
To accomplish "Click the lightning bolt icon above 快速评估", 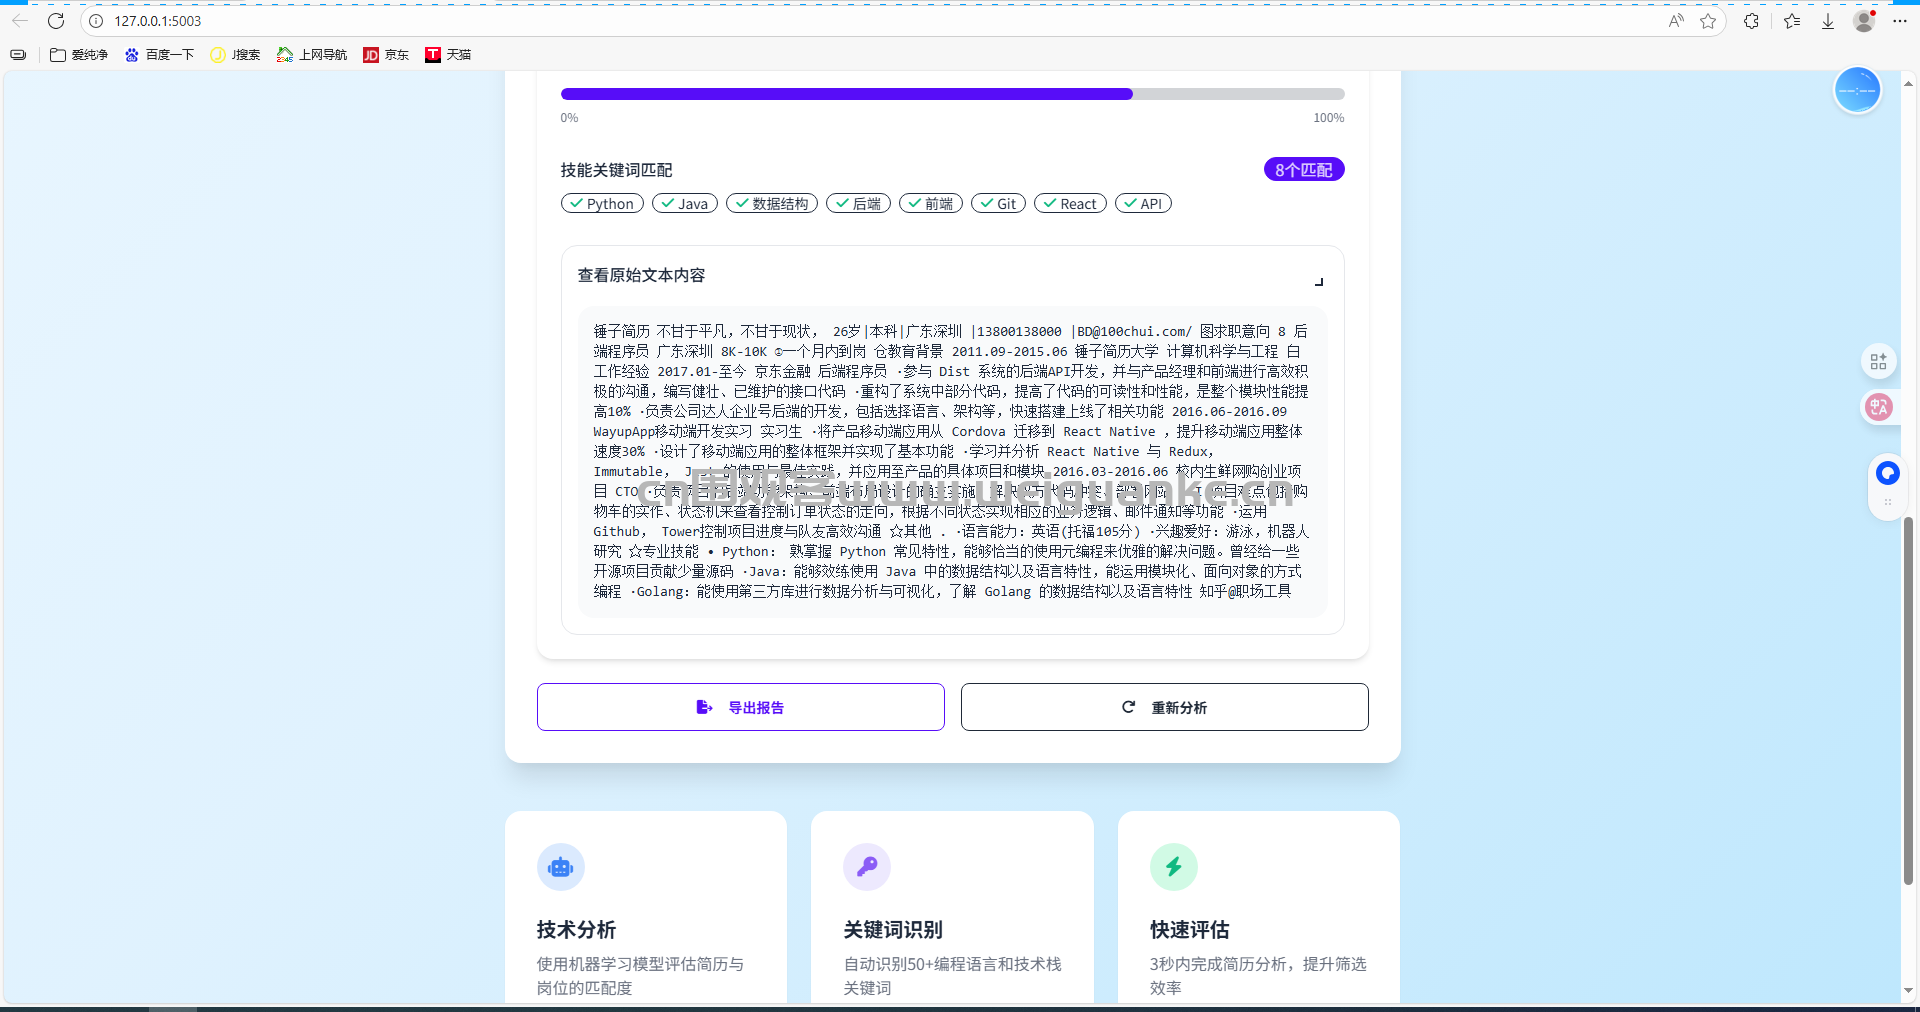I will click(1173, 867).
